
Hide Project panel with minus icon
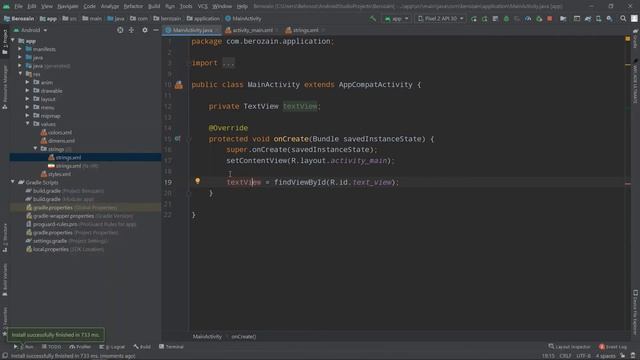coord(156,30)
